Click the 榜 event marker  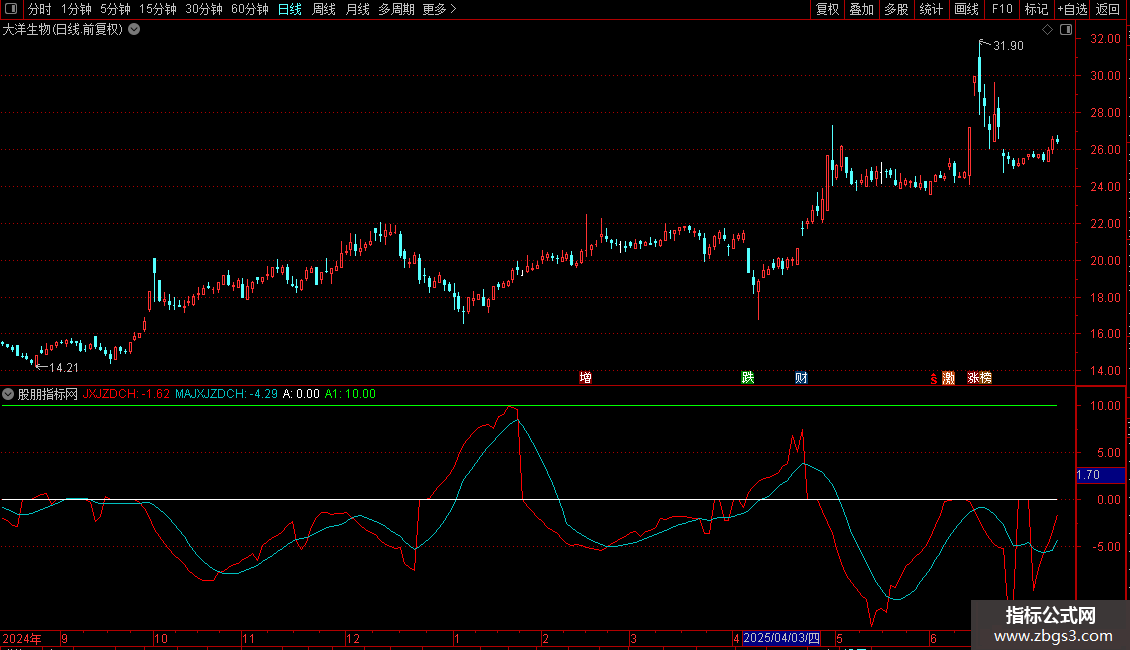tap(986, 378)
